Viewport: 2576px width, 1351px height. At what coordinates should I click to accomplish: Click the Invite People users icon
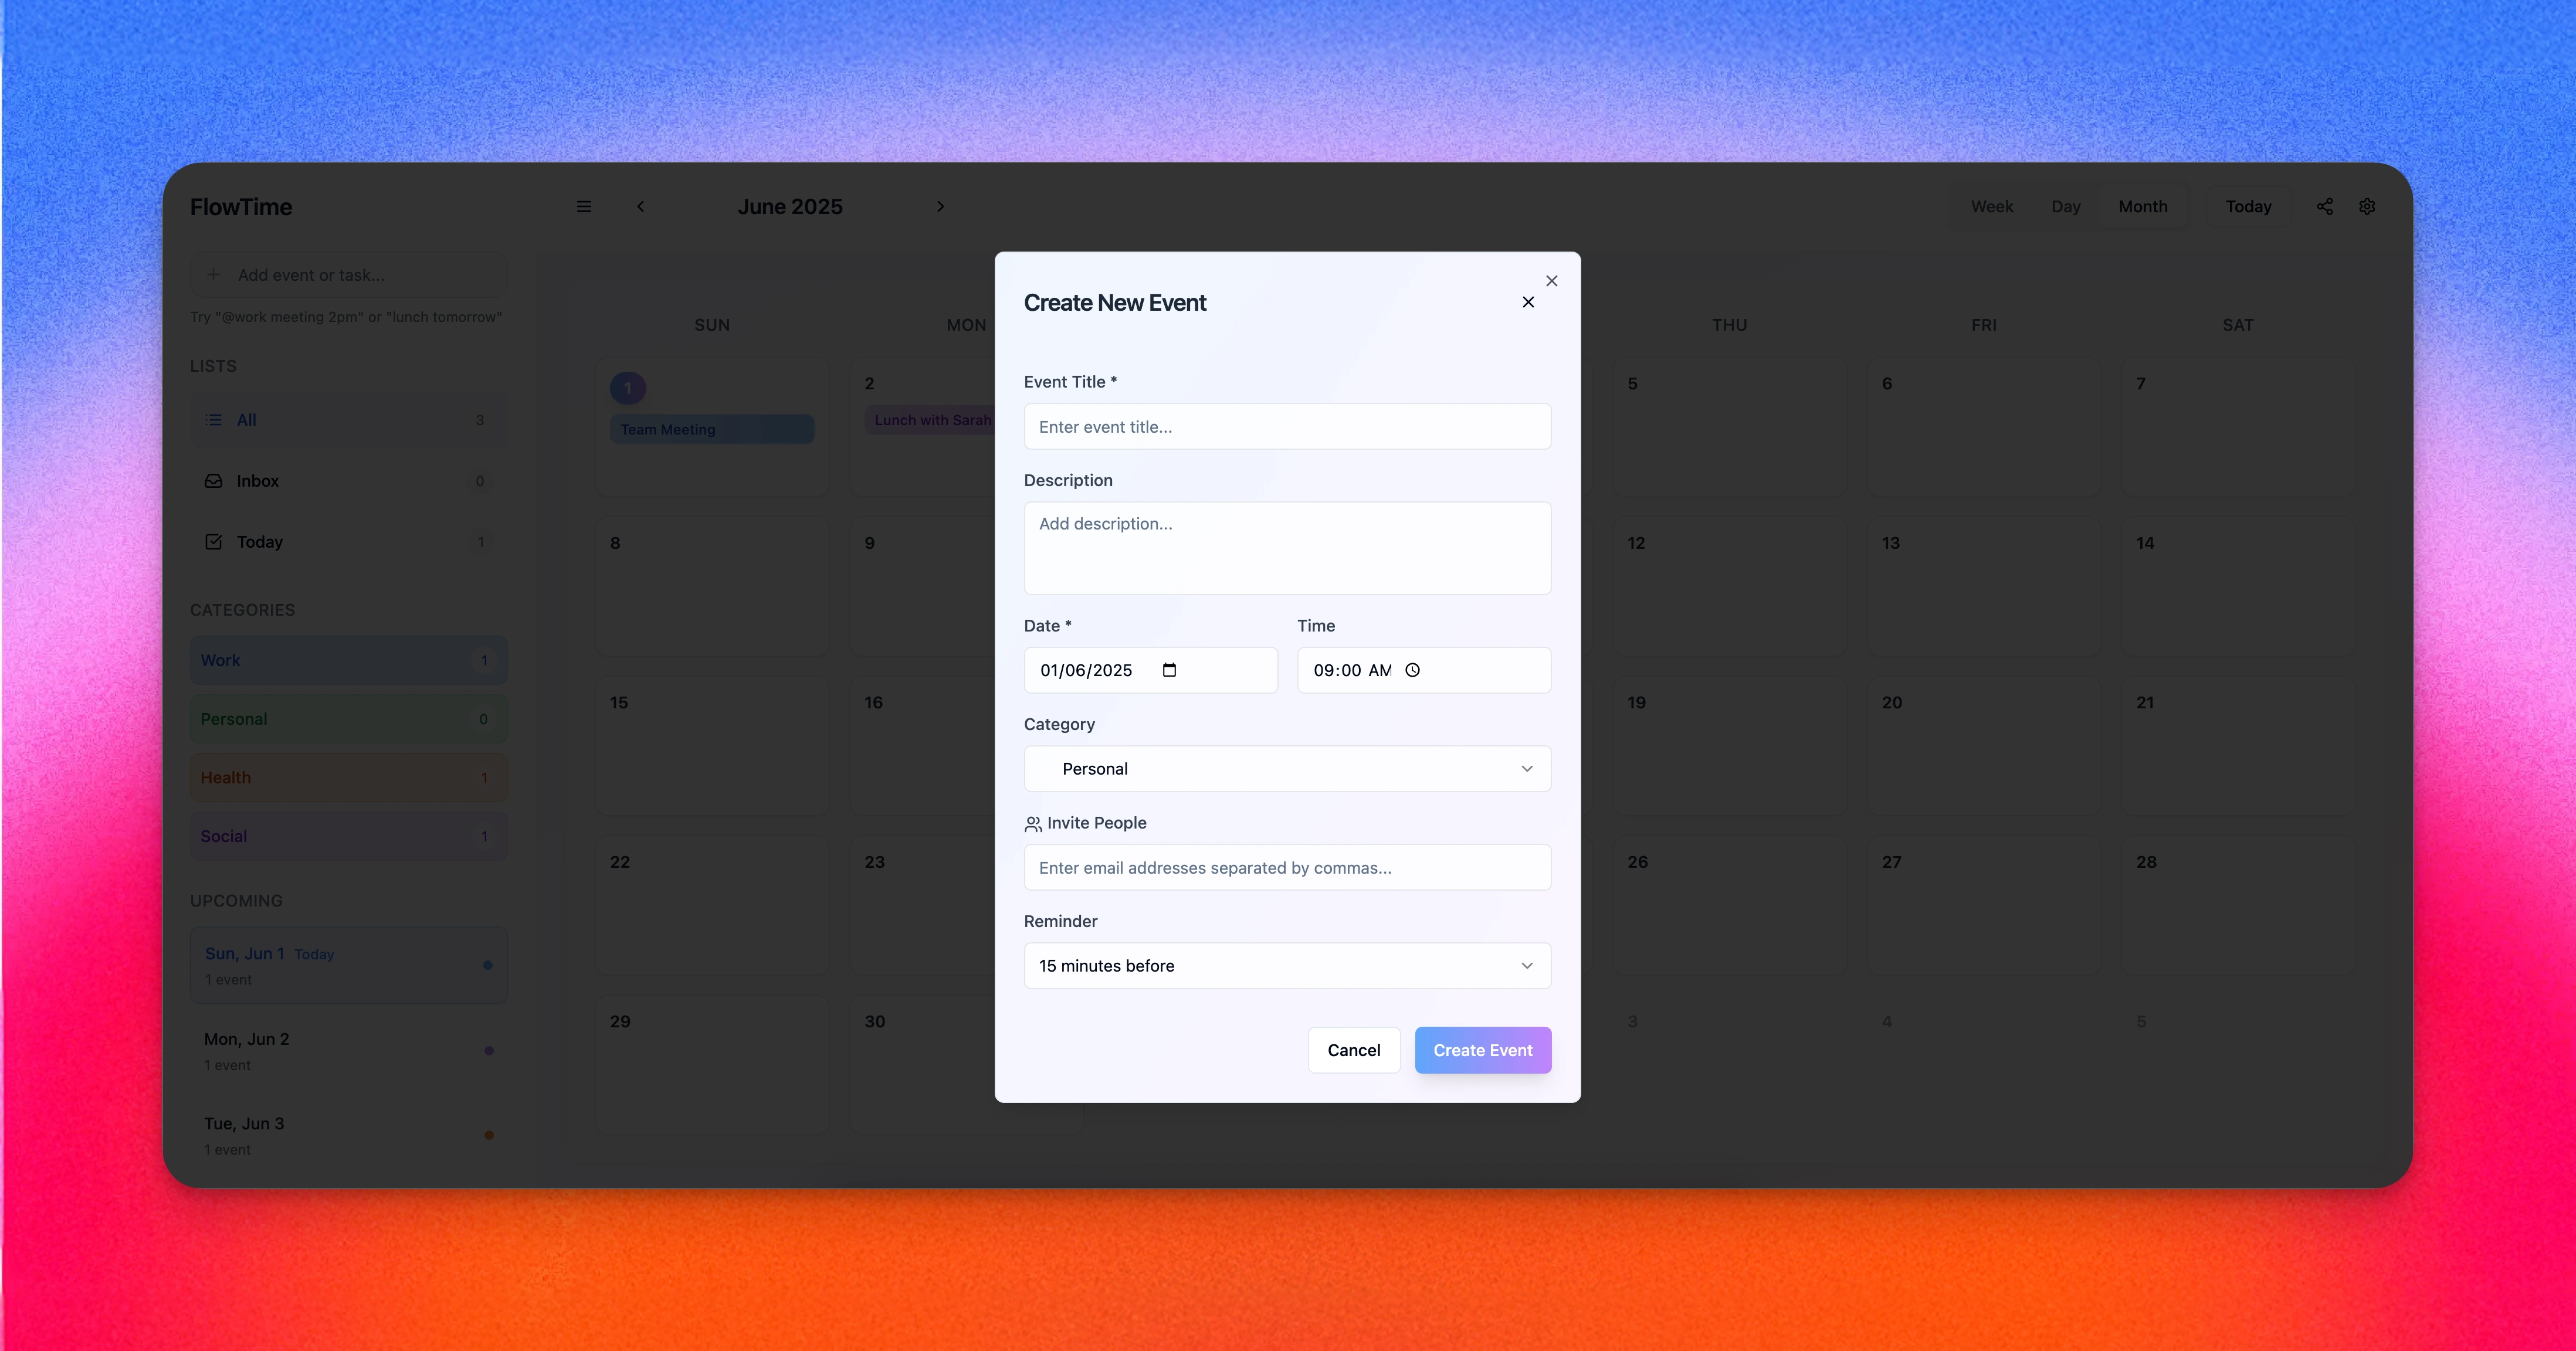pyautogui.click(x=1033, y=824)
